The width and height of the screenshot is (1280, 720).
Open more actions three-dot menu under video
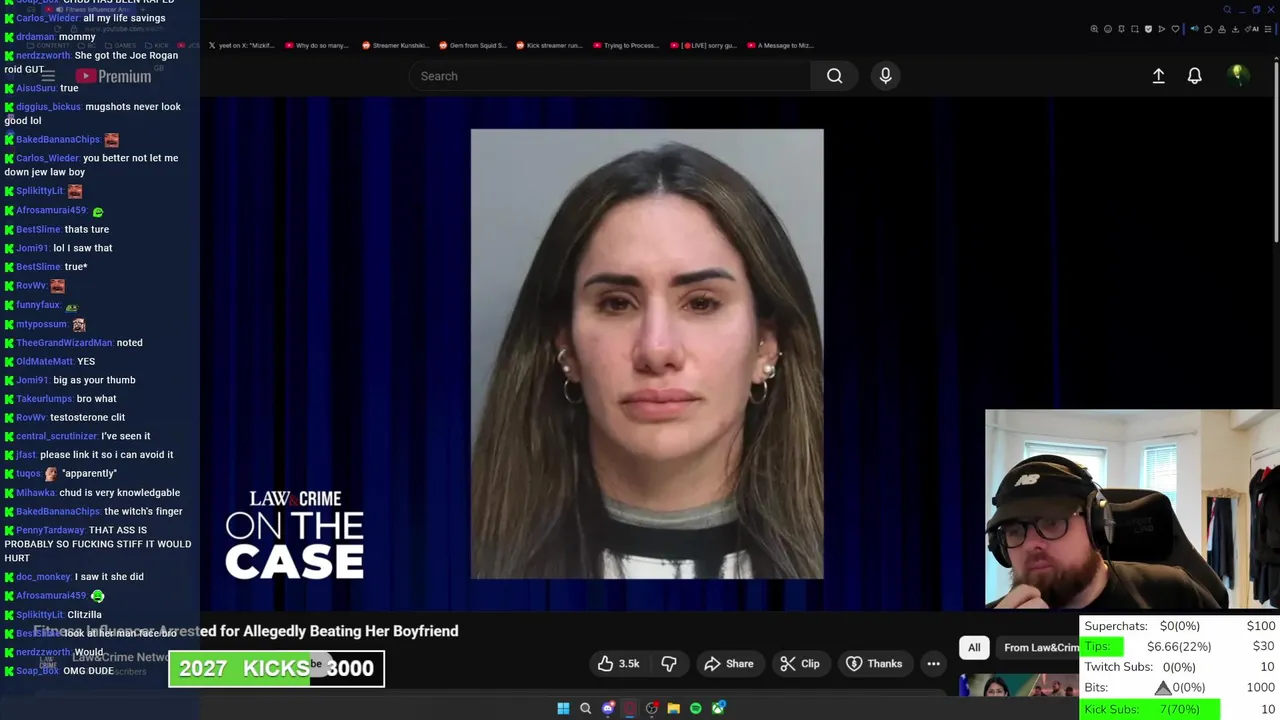point(933,664)
